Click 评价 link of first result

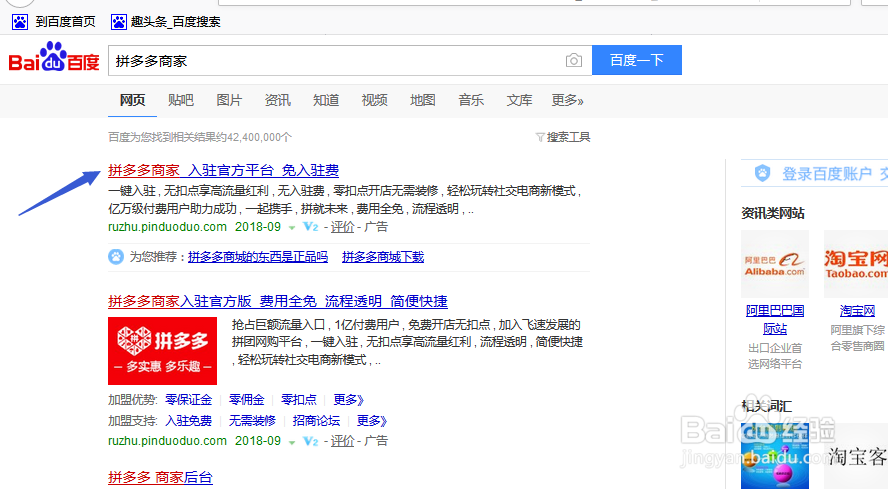coord(343,227)
